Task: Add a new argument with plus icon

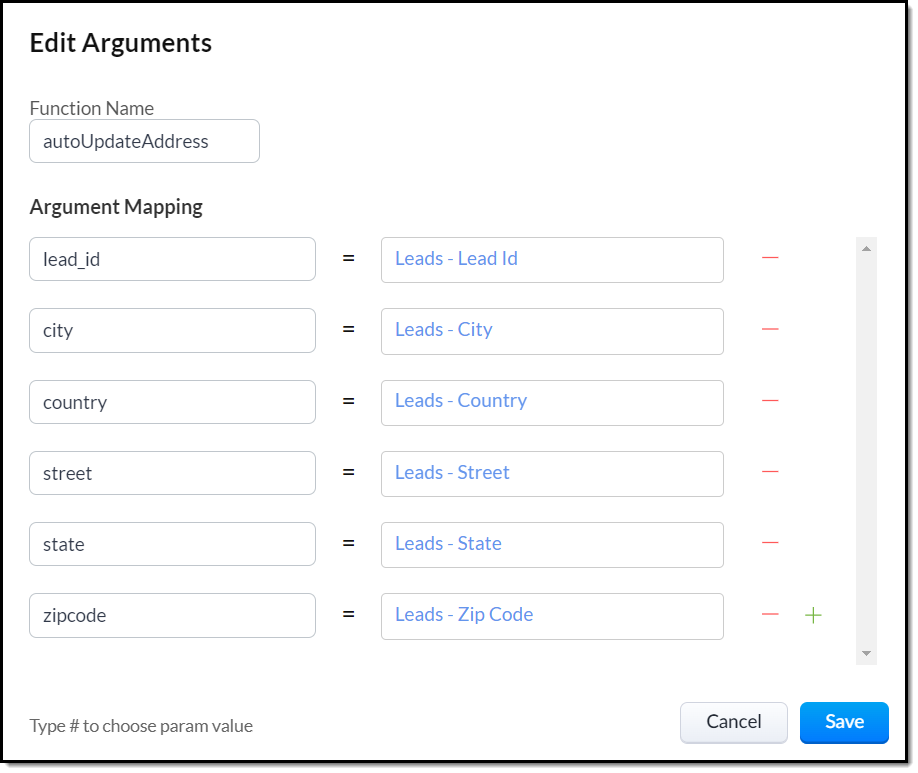Action: click(814, 615)
